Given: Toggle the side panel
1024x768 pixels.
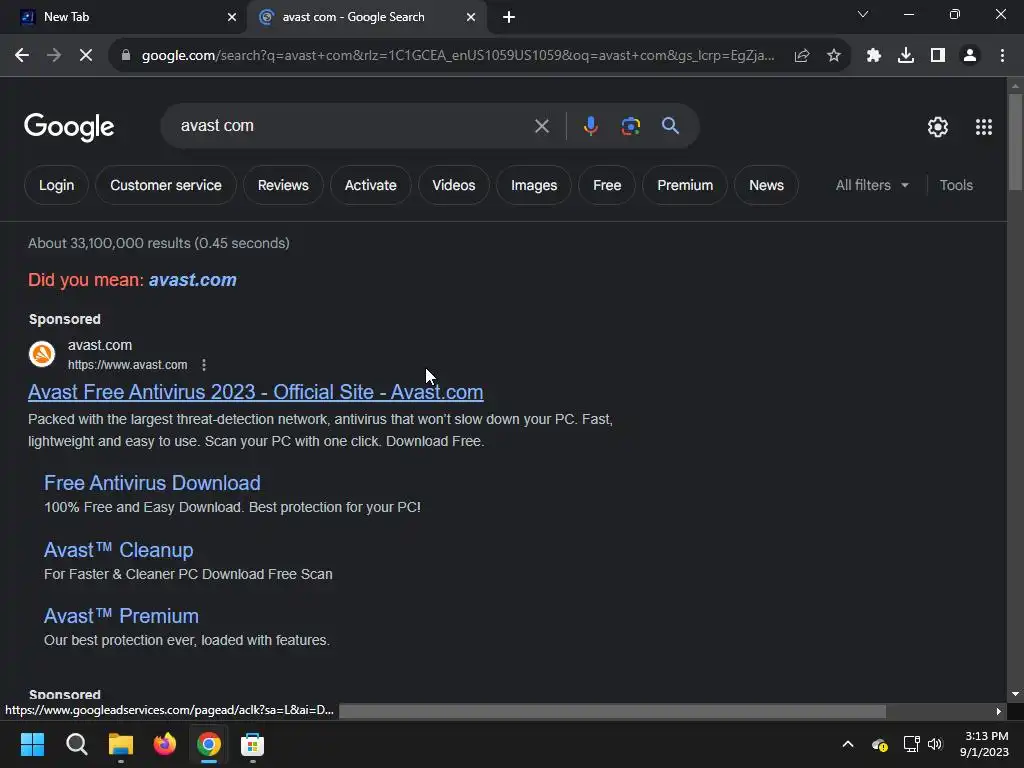Looking at the screenshot, I should pyautogui.click(x=938, y=56).
